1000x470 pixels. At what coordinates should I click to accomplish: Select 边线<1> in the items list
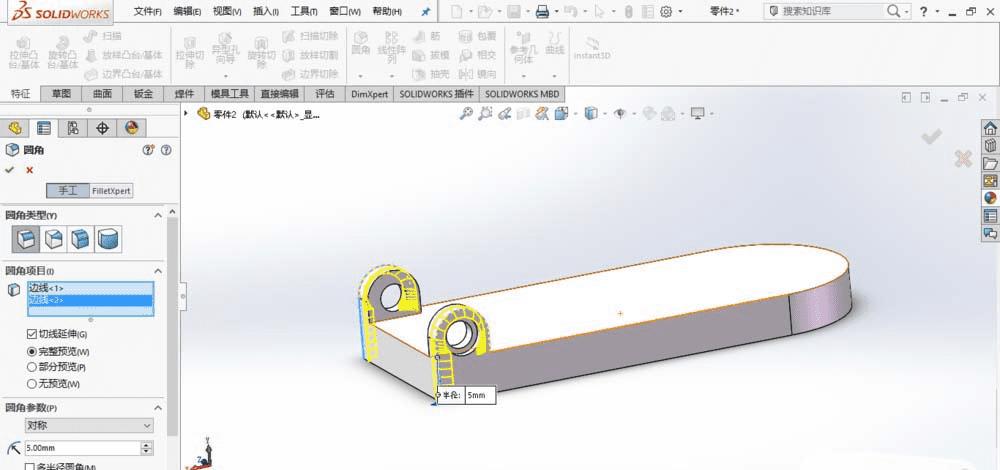click(x=91, y=288)
